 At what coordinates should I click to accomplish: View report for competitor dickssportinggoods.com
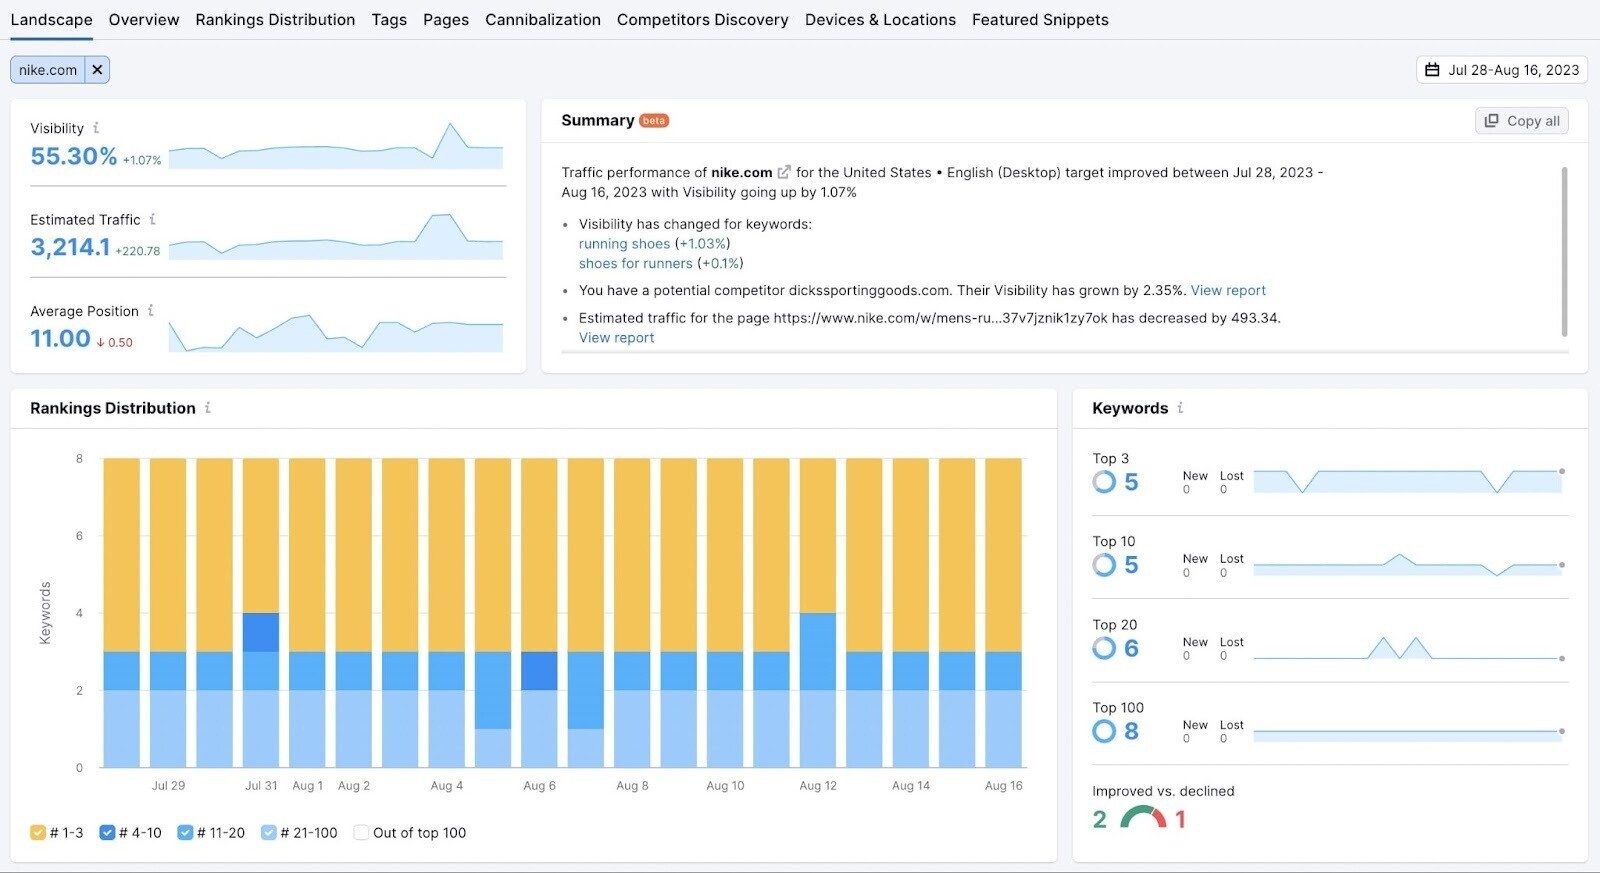[1228, 291]
